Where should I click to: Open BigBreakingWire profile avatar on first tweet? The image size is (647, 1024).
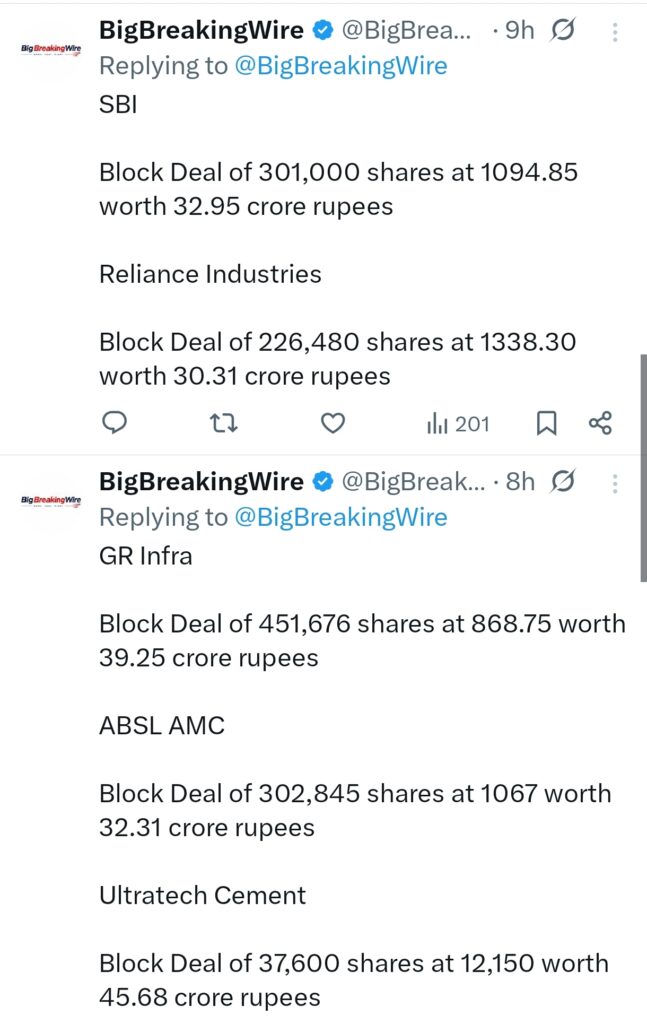click(45, 45)
